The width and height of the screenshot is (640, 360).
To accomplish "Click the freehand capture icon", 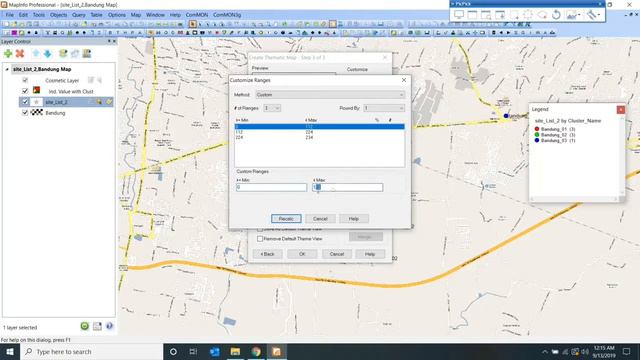I will point(542,15).
